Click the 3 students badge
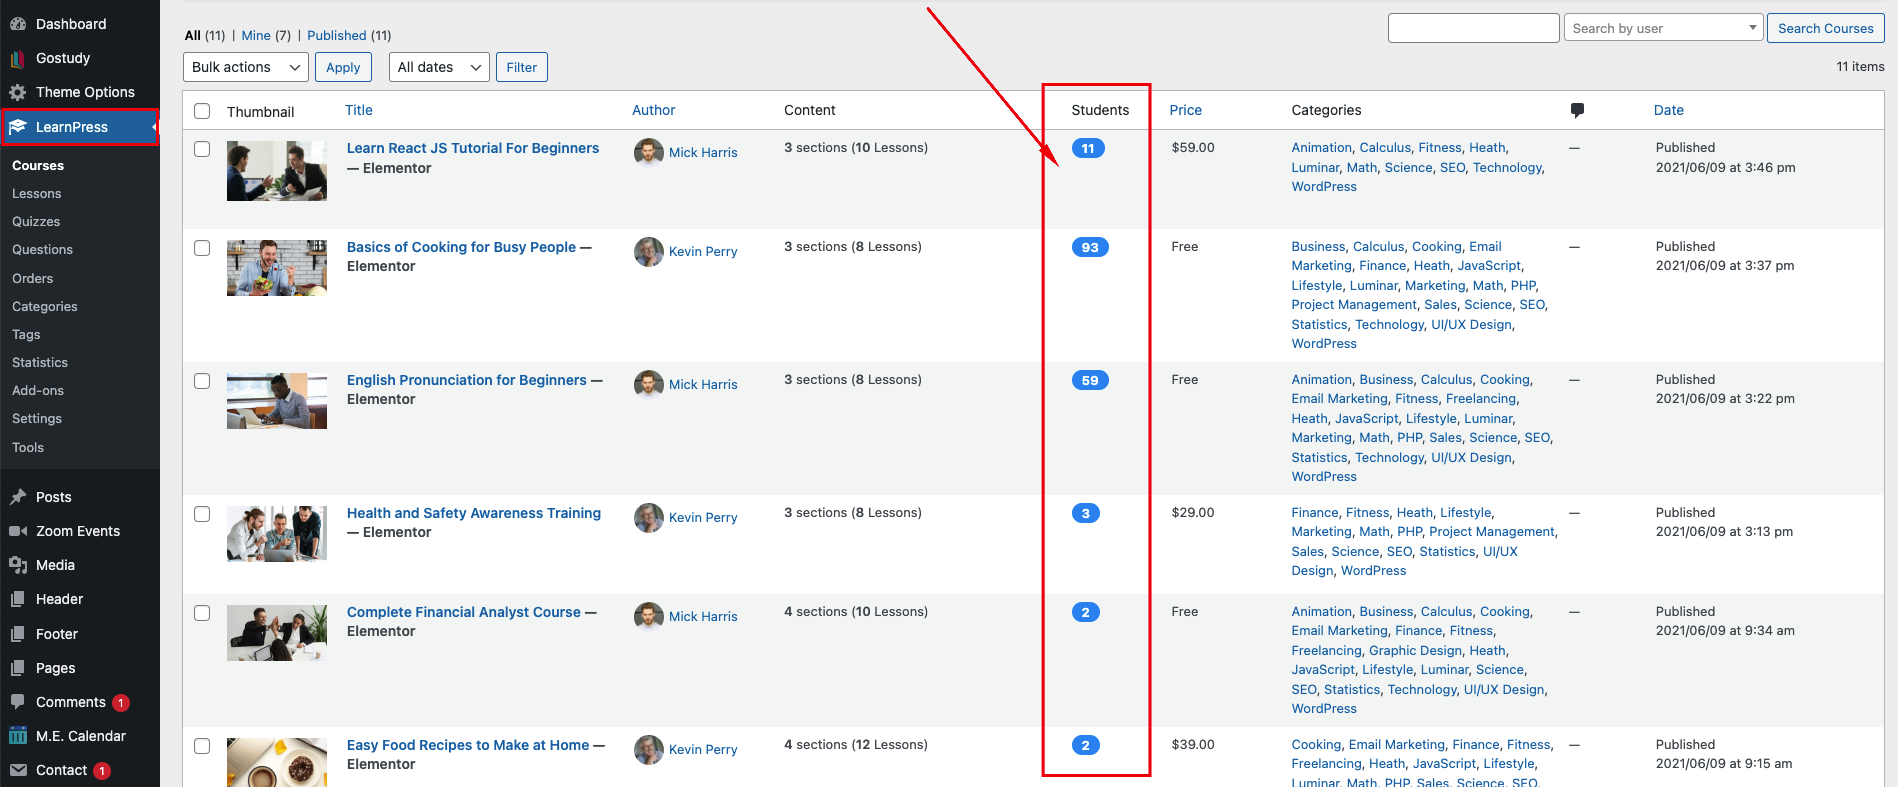The image size is (1898, 787). (x=1086, y=513)
